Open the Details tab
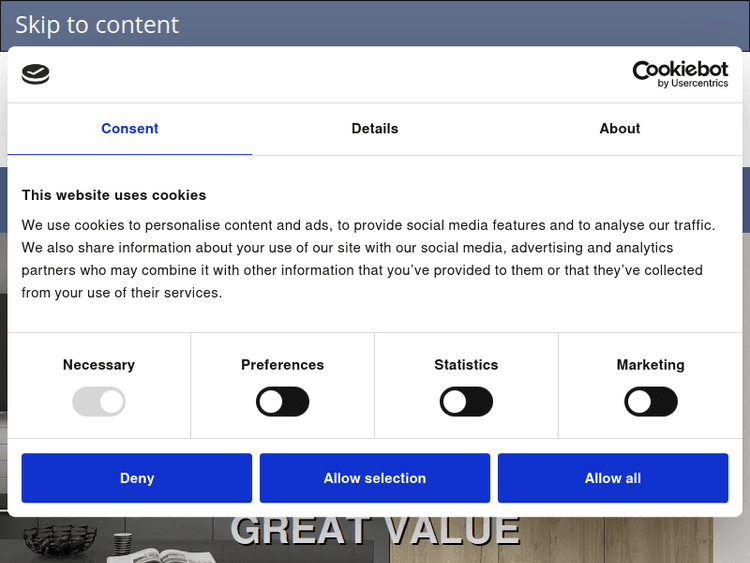750x563 pixels. [375, 129]
